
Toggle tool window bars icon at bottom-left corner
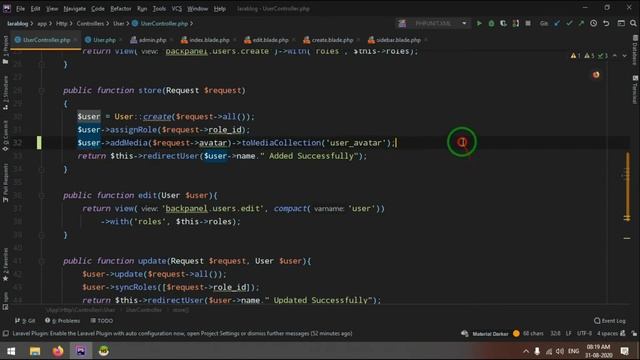(x=5, y=333)
